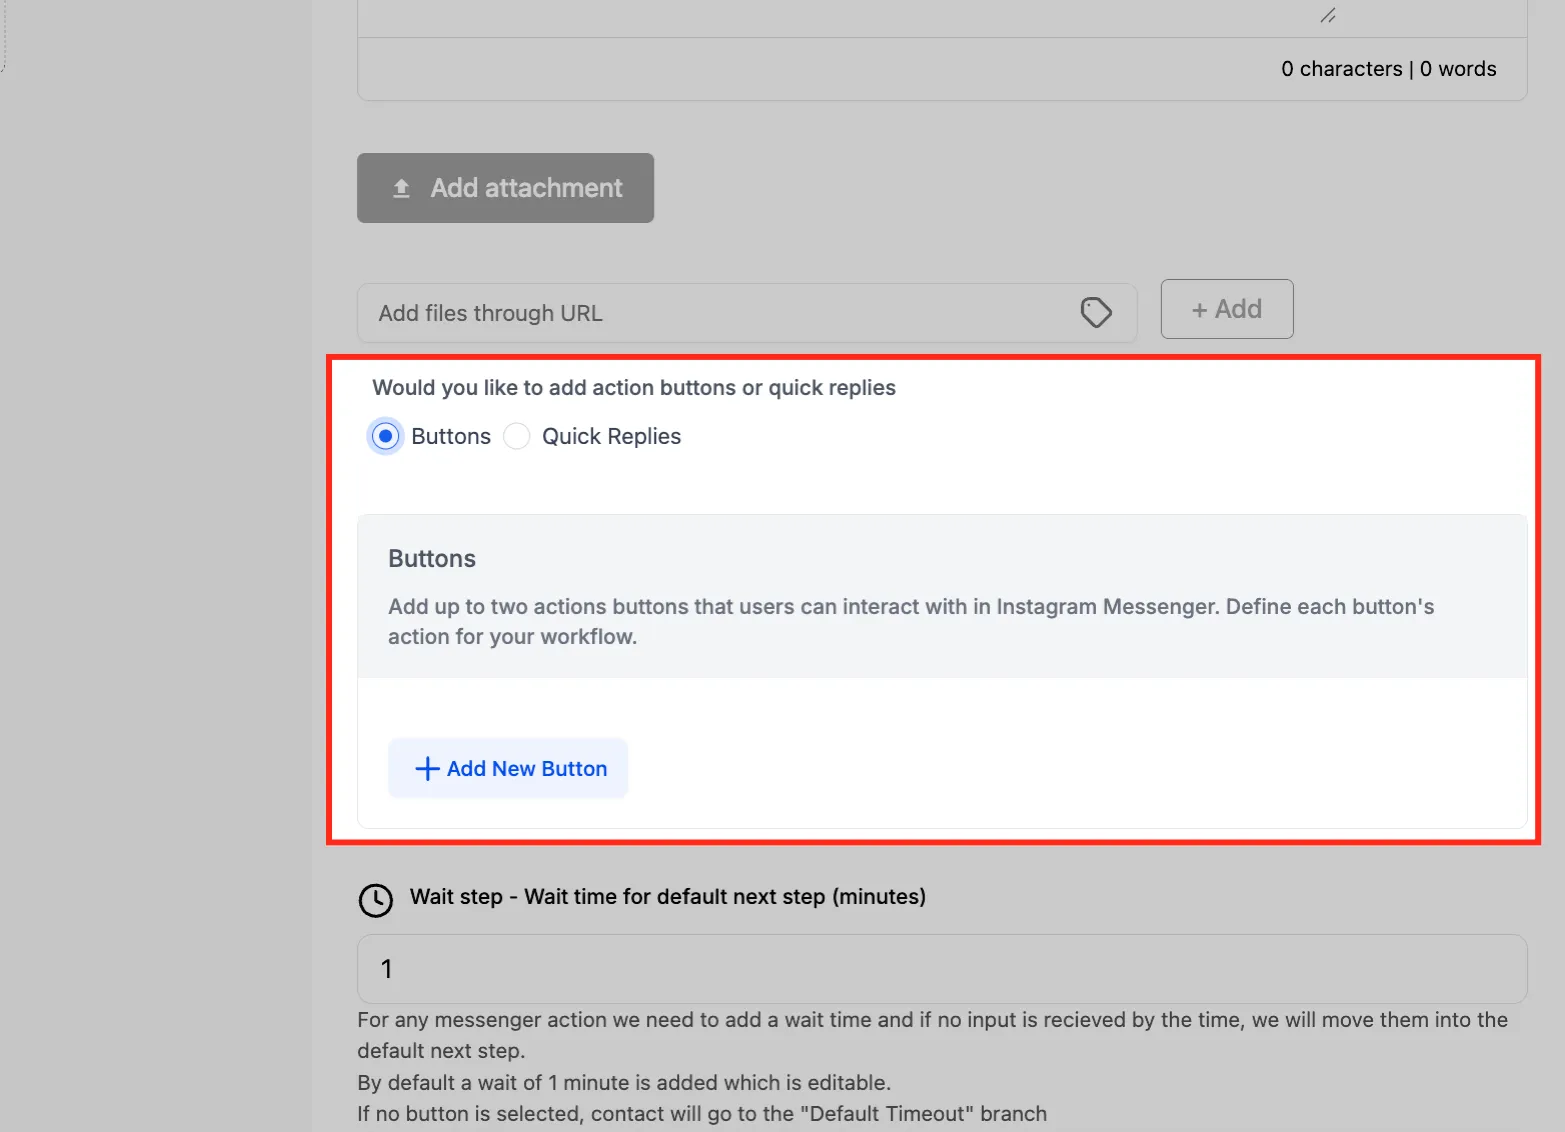Click the Add New Button text
The width and height of the screenshot is (1565, 1132).
click(x=527, y=768)
